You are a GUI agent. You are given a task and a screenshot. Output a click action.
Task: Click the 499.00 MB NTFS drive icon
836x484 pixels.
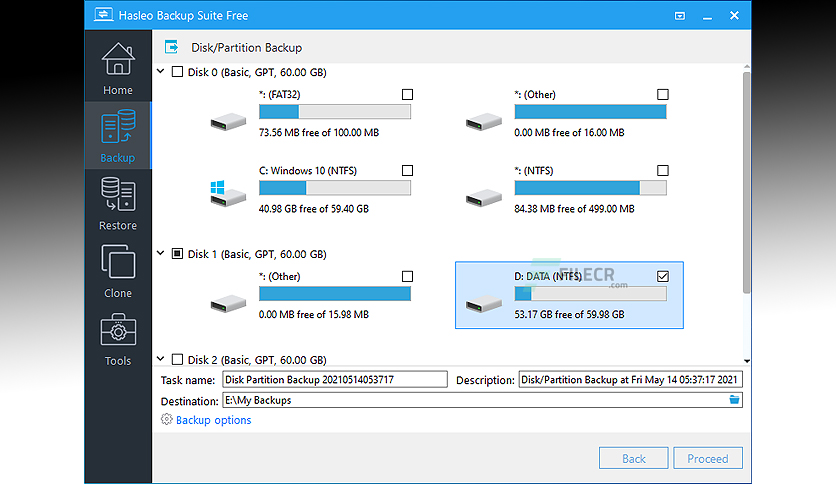pyautogui.click(x=484, y=198)
